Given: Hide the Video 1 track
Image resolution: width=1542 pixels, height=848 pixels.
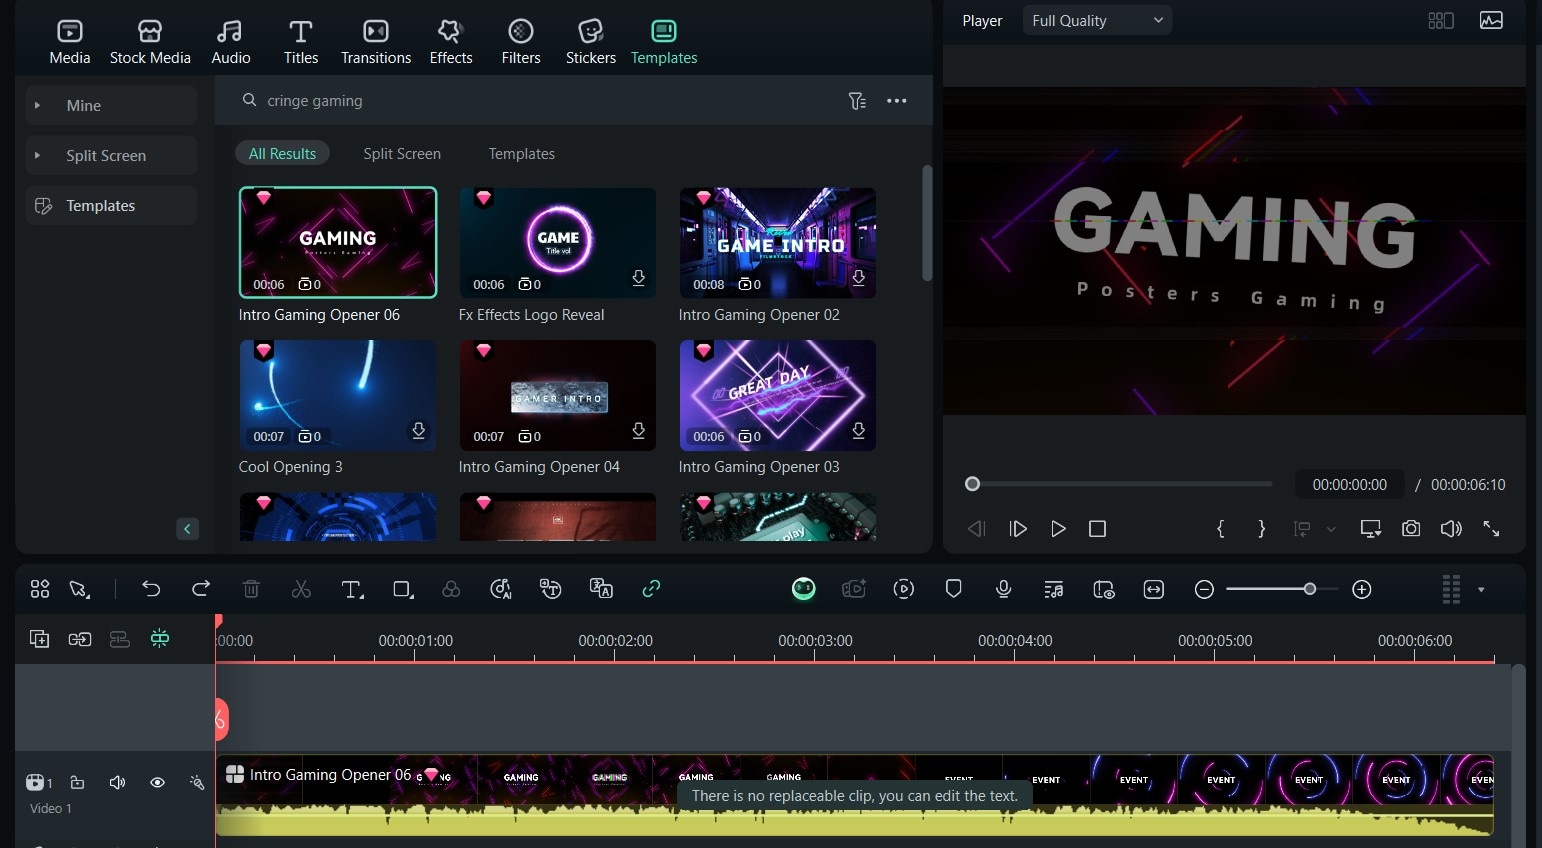Looking at the screenshot, I should (157, 782).
